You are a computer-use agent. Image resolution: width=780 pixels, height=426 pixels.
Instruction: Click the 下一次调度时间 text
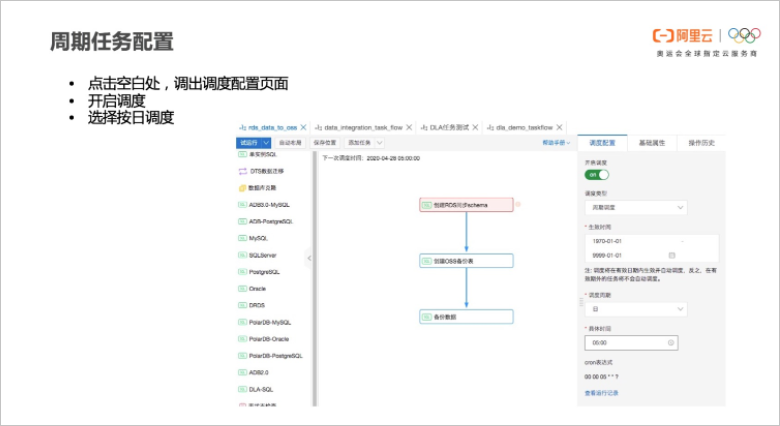tap(371, 158)
